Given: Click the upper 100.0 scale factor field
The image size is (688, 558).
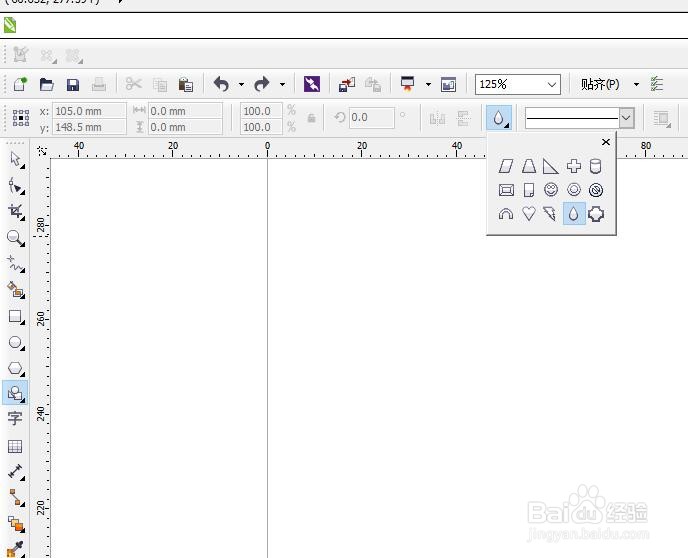Looking at the screenshot, I should pos(261,111).
